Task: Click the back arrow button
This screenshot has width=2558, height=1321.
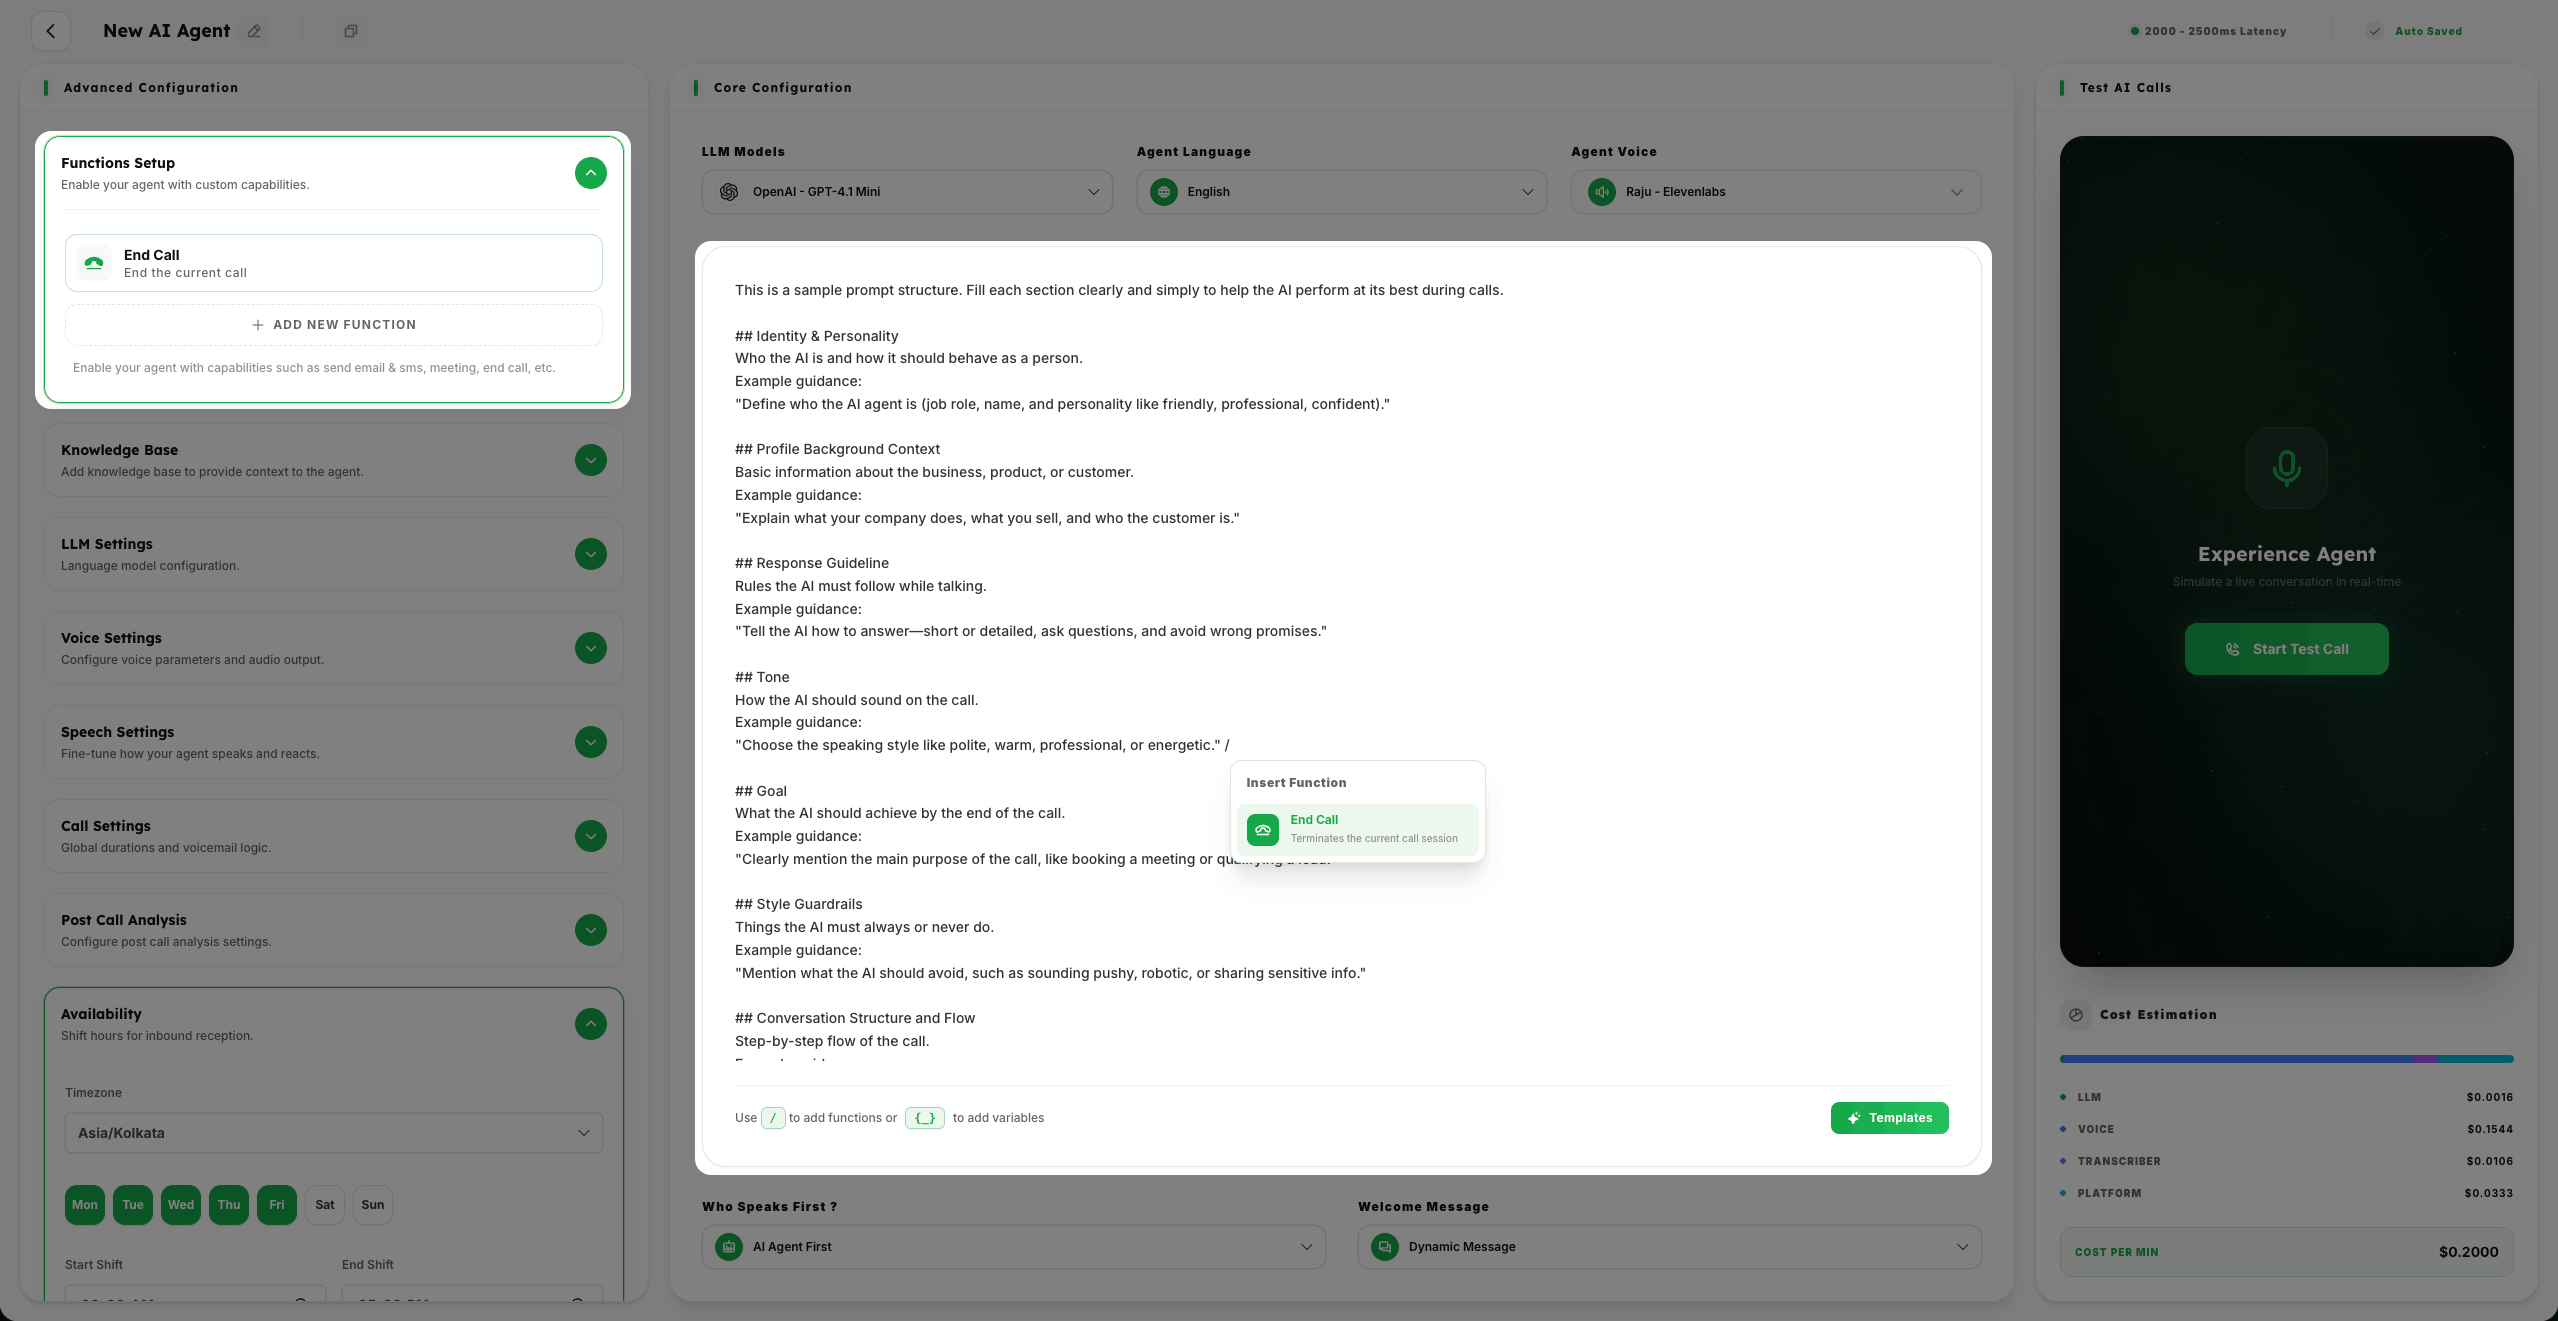Action: point(51,31)
